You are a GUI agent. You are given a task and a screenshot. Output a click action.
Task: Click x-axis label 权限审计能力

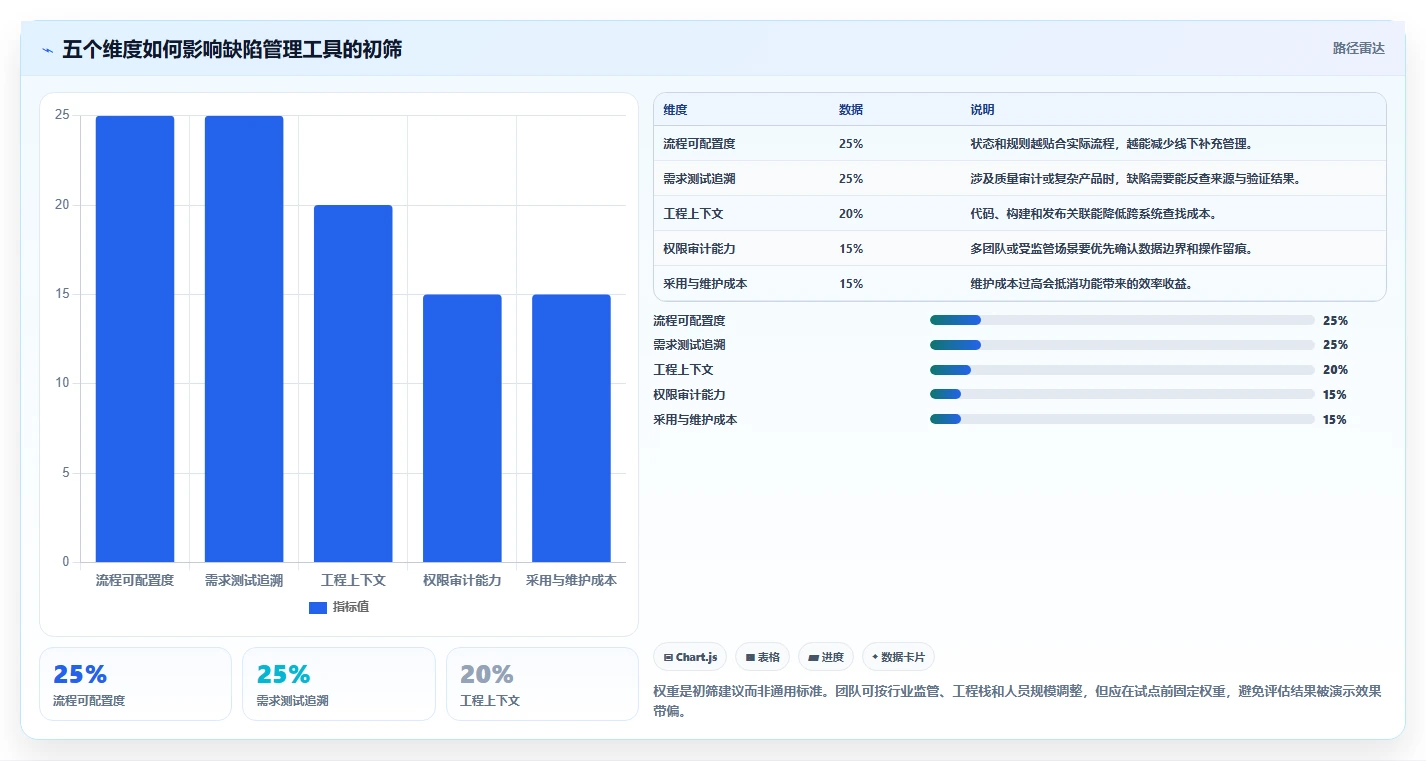click(462, 580)
